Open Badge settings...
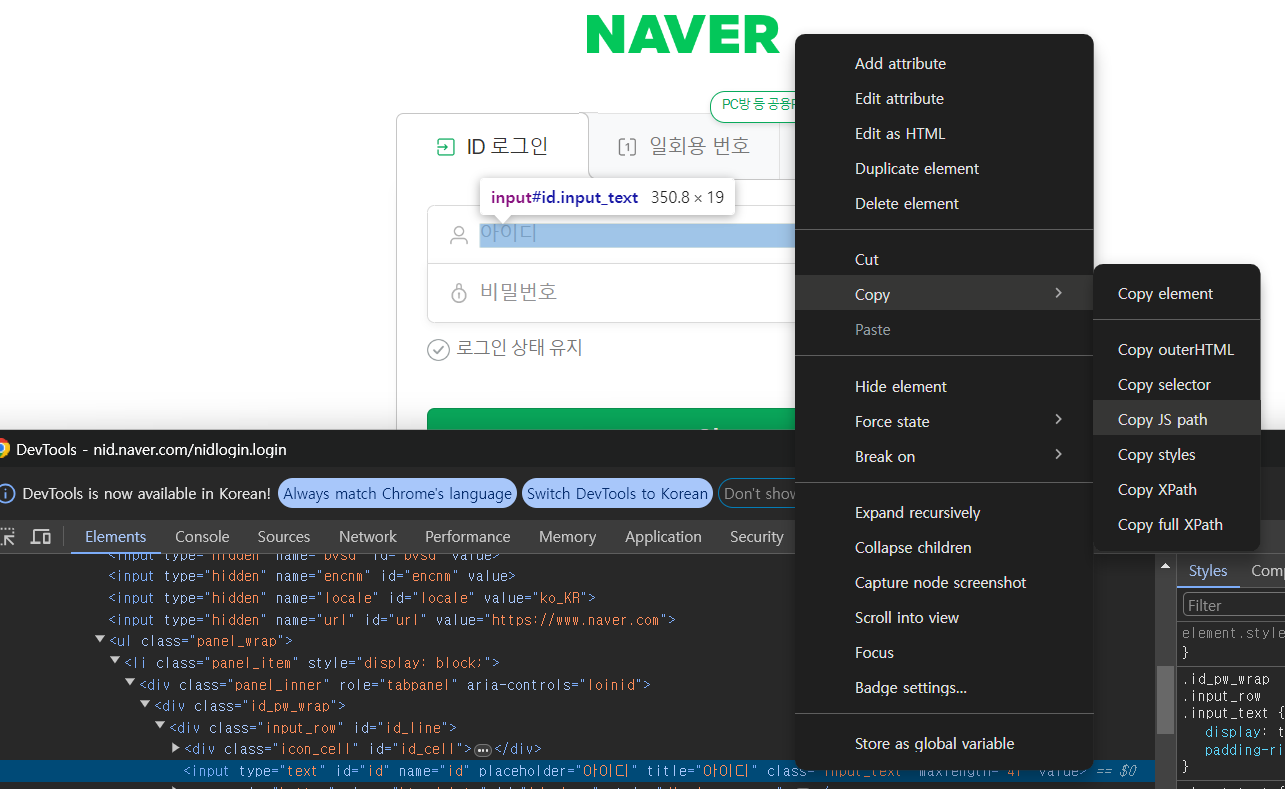1285x789 pixels. (944, 687)
